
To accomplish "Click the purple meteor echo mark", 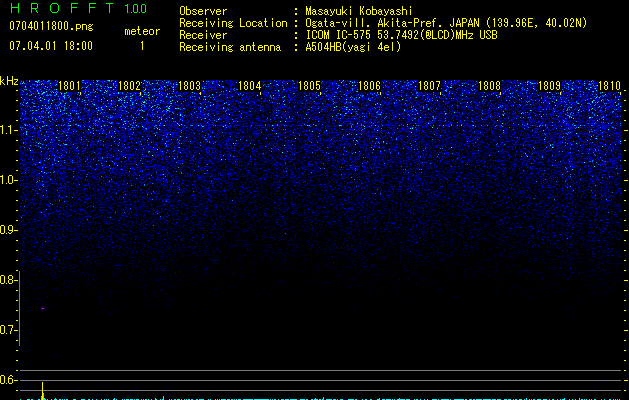I will 42,309.
